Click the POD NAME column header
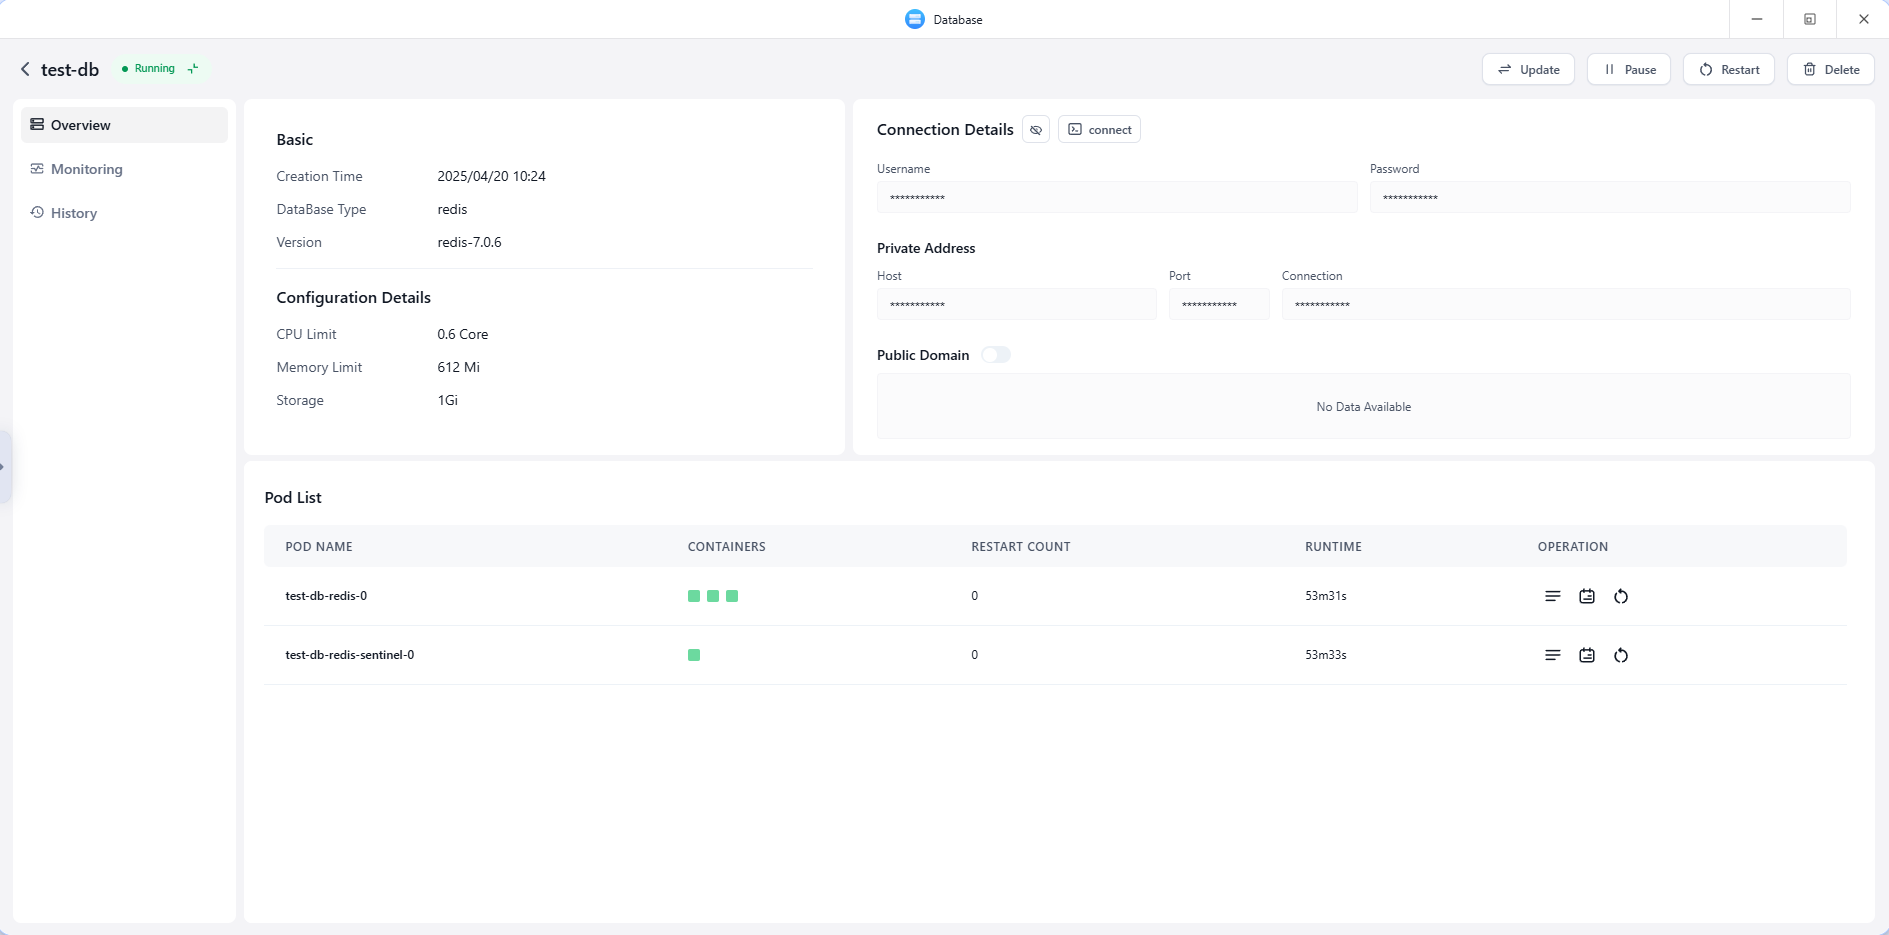Viewport: 1889px width, 935px height. [x=319, y=547]
